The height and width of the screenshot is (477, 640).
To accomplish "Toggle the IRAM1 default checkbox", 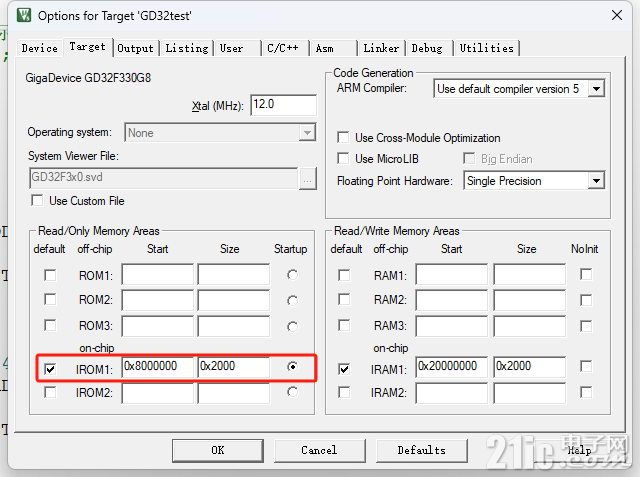I will (x=344, y=369).
